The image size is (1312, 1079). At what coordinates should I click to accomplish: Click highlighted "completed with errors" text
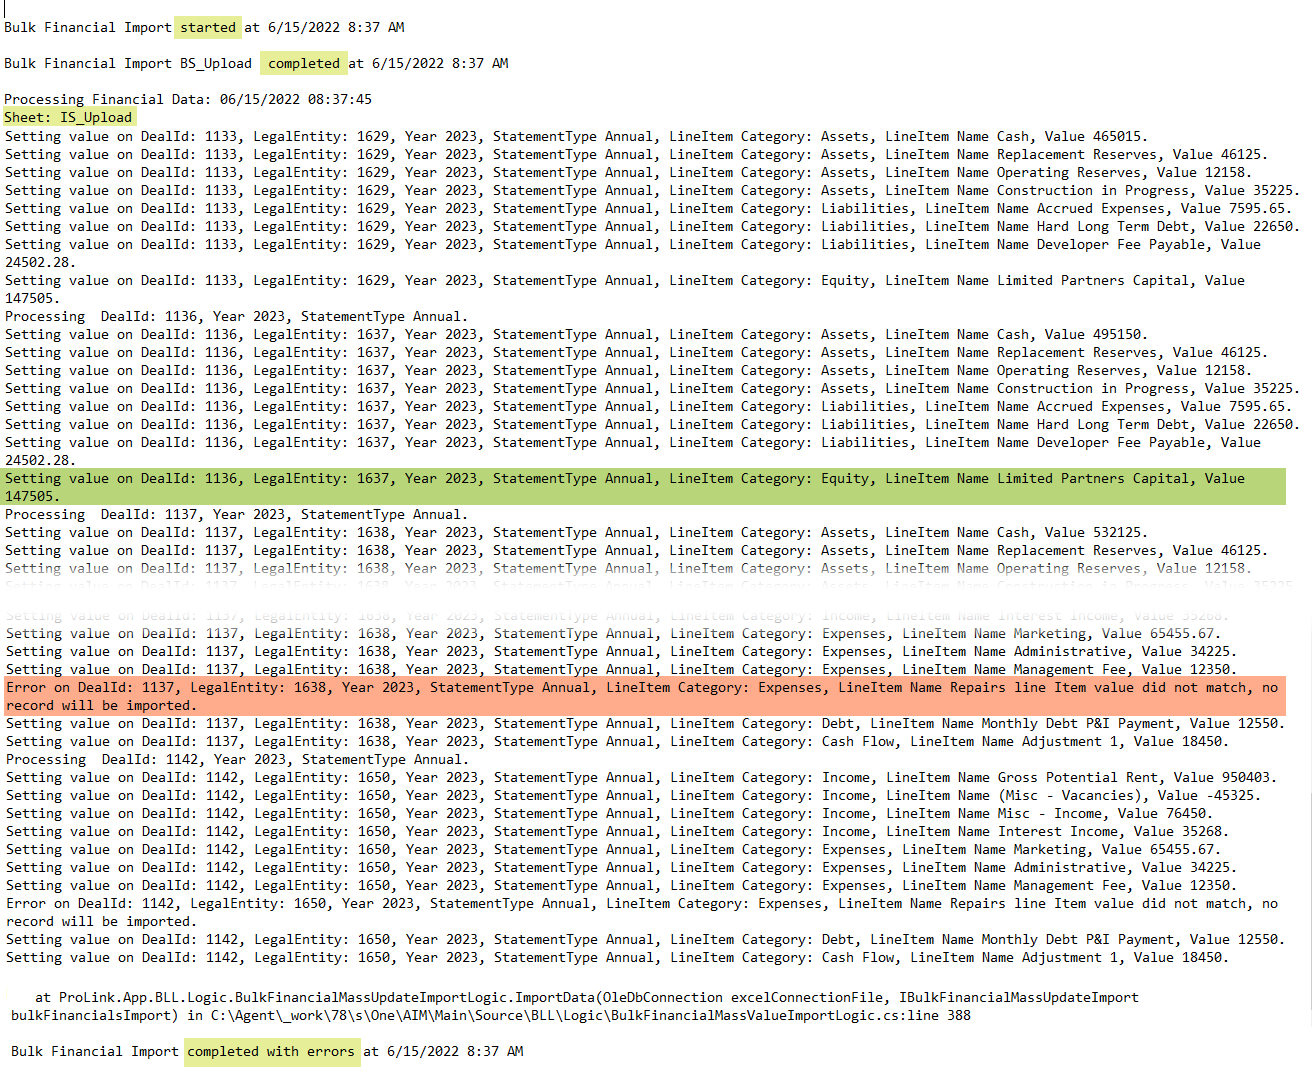tap(271, 1051)
